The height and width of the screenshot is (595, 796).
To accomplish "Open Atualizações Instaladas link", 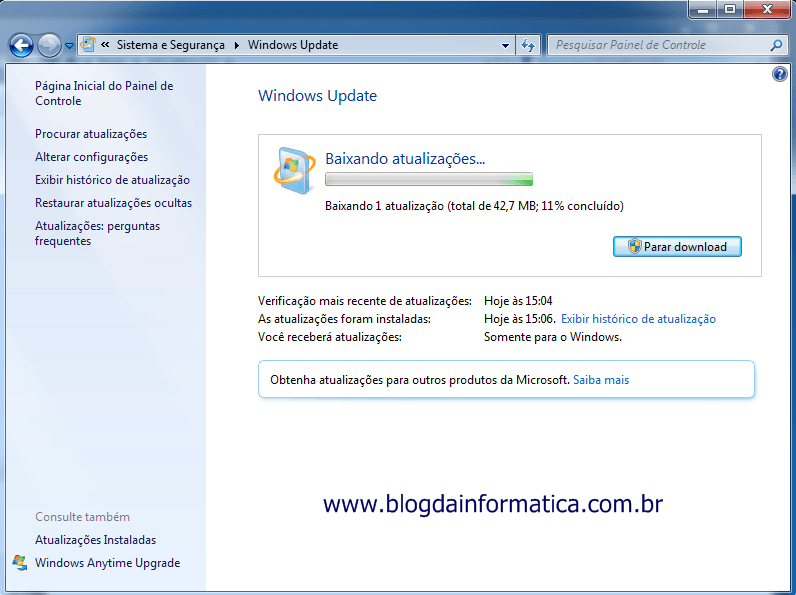I will [95, 540].
